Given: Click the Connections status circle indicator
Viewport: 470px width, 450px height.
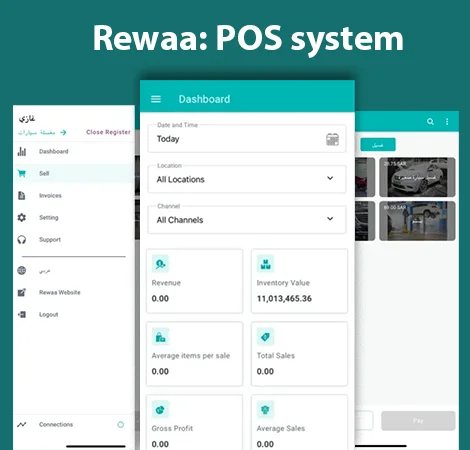Looking at the screenshot, I should pos(121,424).
